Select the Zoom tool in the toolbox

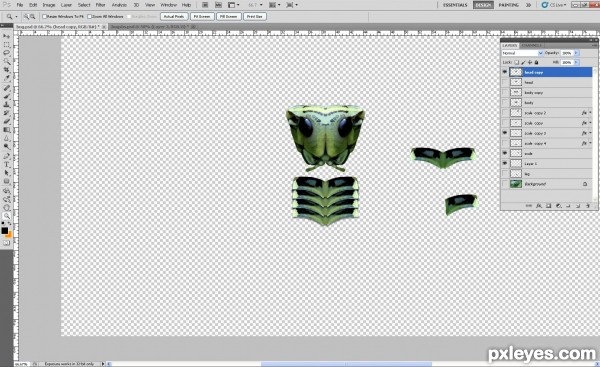(7, 216)
